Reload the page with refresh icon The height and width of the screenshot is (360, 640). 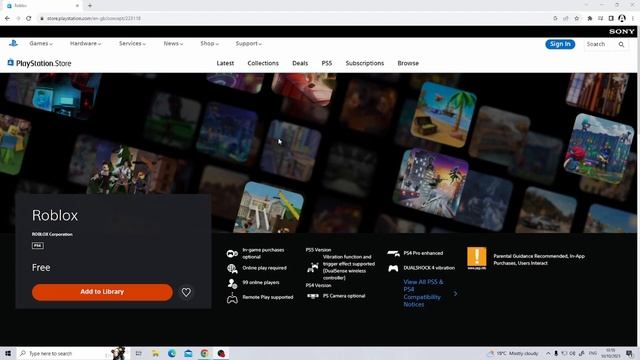coord(29,18)
